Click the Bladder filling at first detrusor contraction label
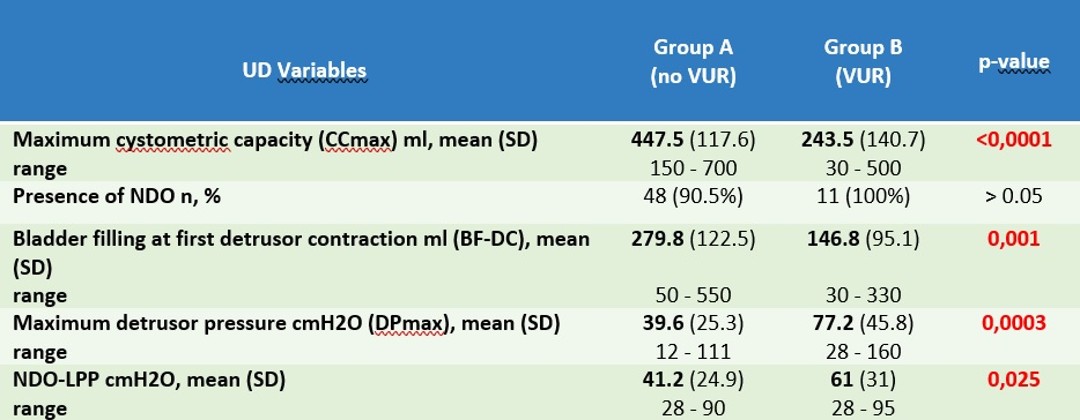1080x420 pixels. [x=301, y=253]
